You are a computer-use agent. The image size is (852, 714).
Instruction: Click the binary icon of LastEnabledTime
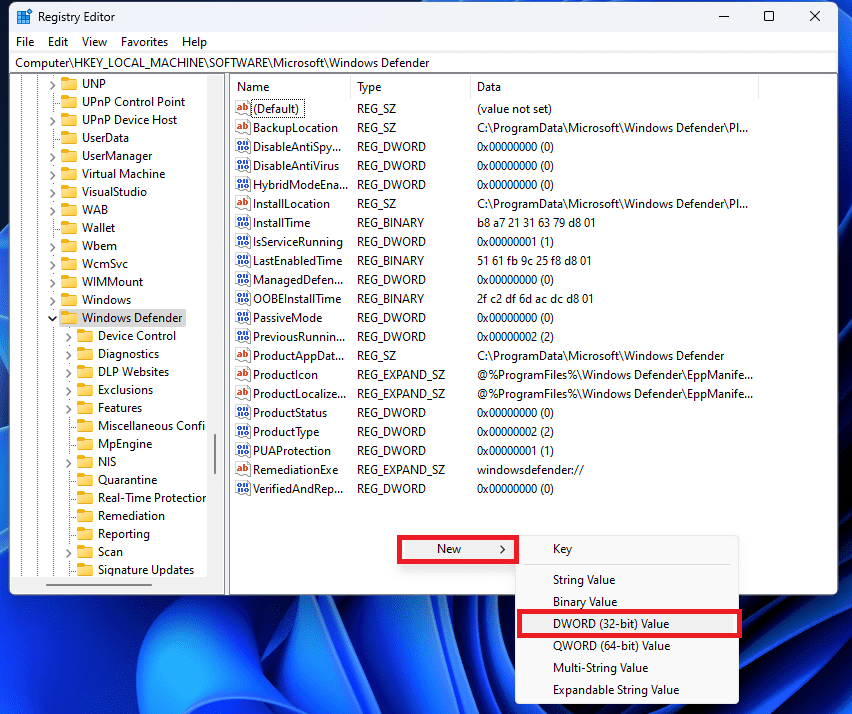(242, 261)
